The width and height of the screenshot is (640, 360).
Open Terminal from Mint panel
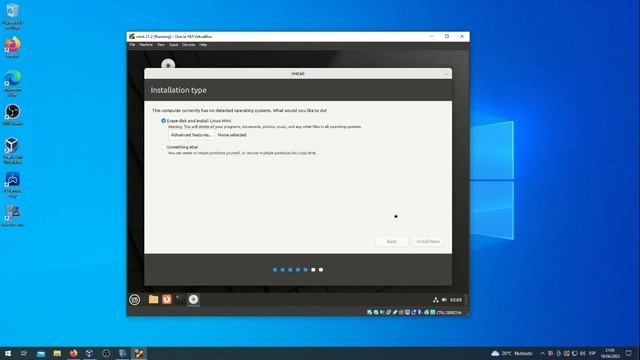click(x=180, y=300)
